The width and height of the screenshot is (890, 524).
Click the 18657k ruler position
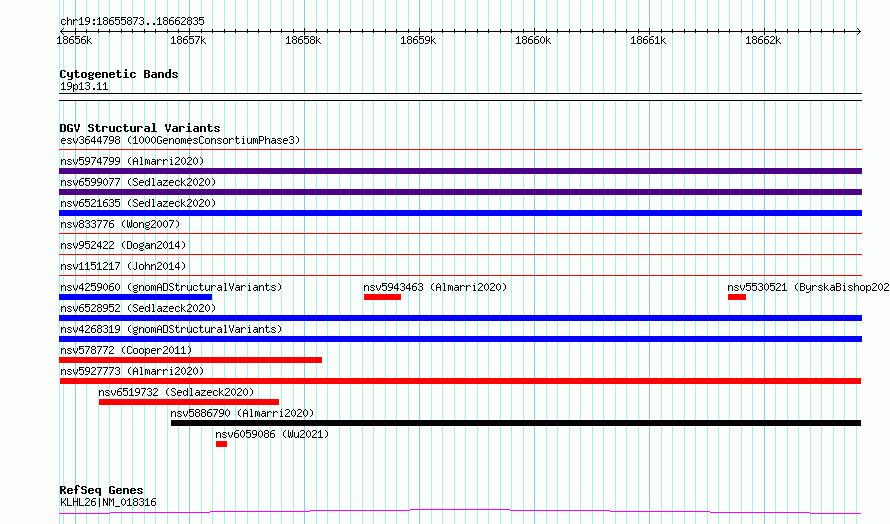click(188, 40)
